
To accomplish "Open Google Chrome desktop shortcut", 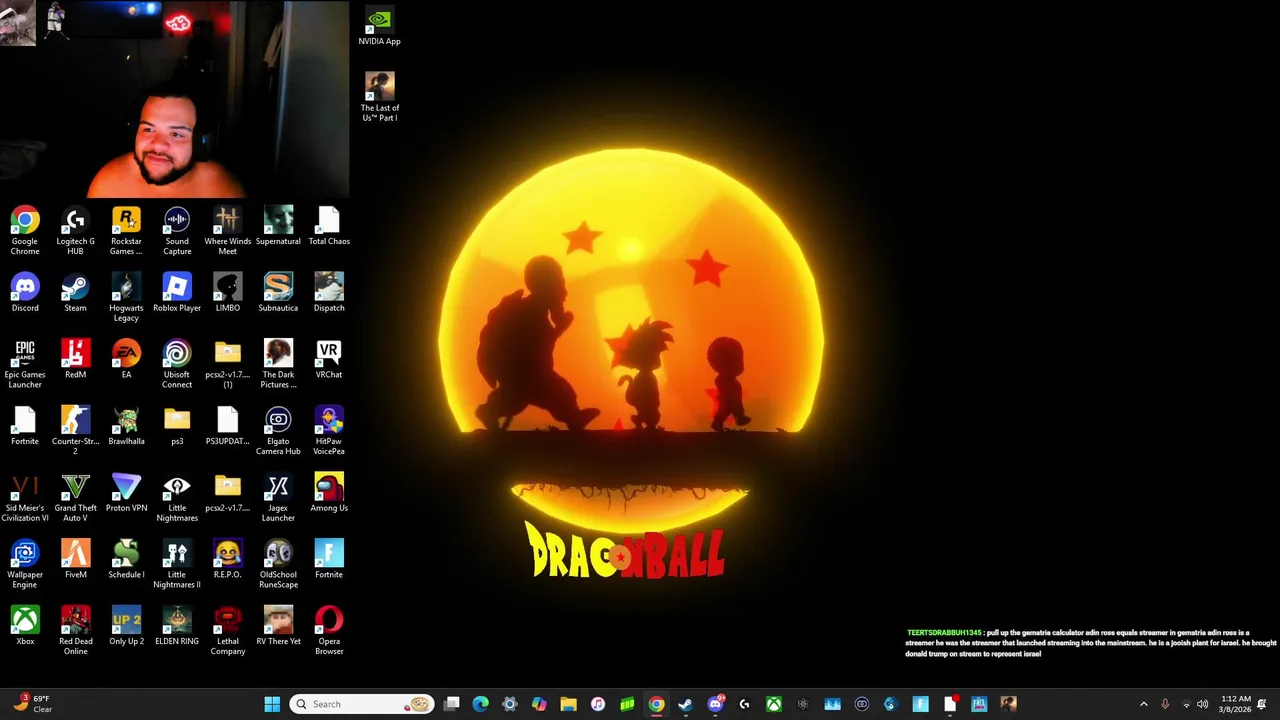I will click(x=25, y=231).
